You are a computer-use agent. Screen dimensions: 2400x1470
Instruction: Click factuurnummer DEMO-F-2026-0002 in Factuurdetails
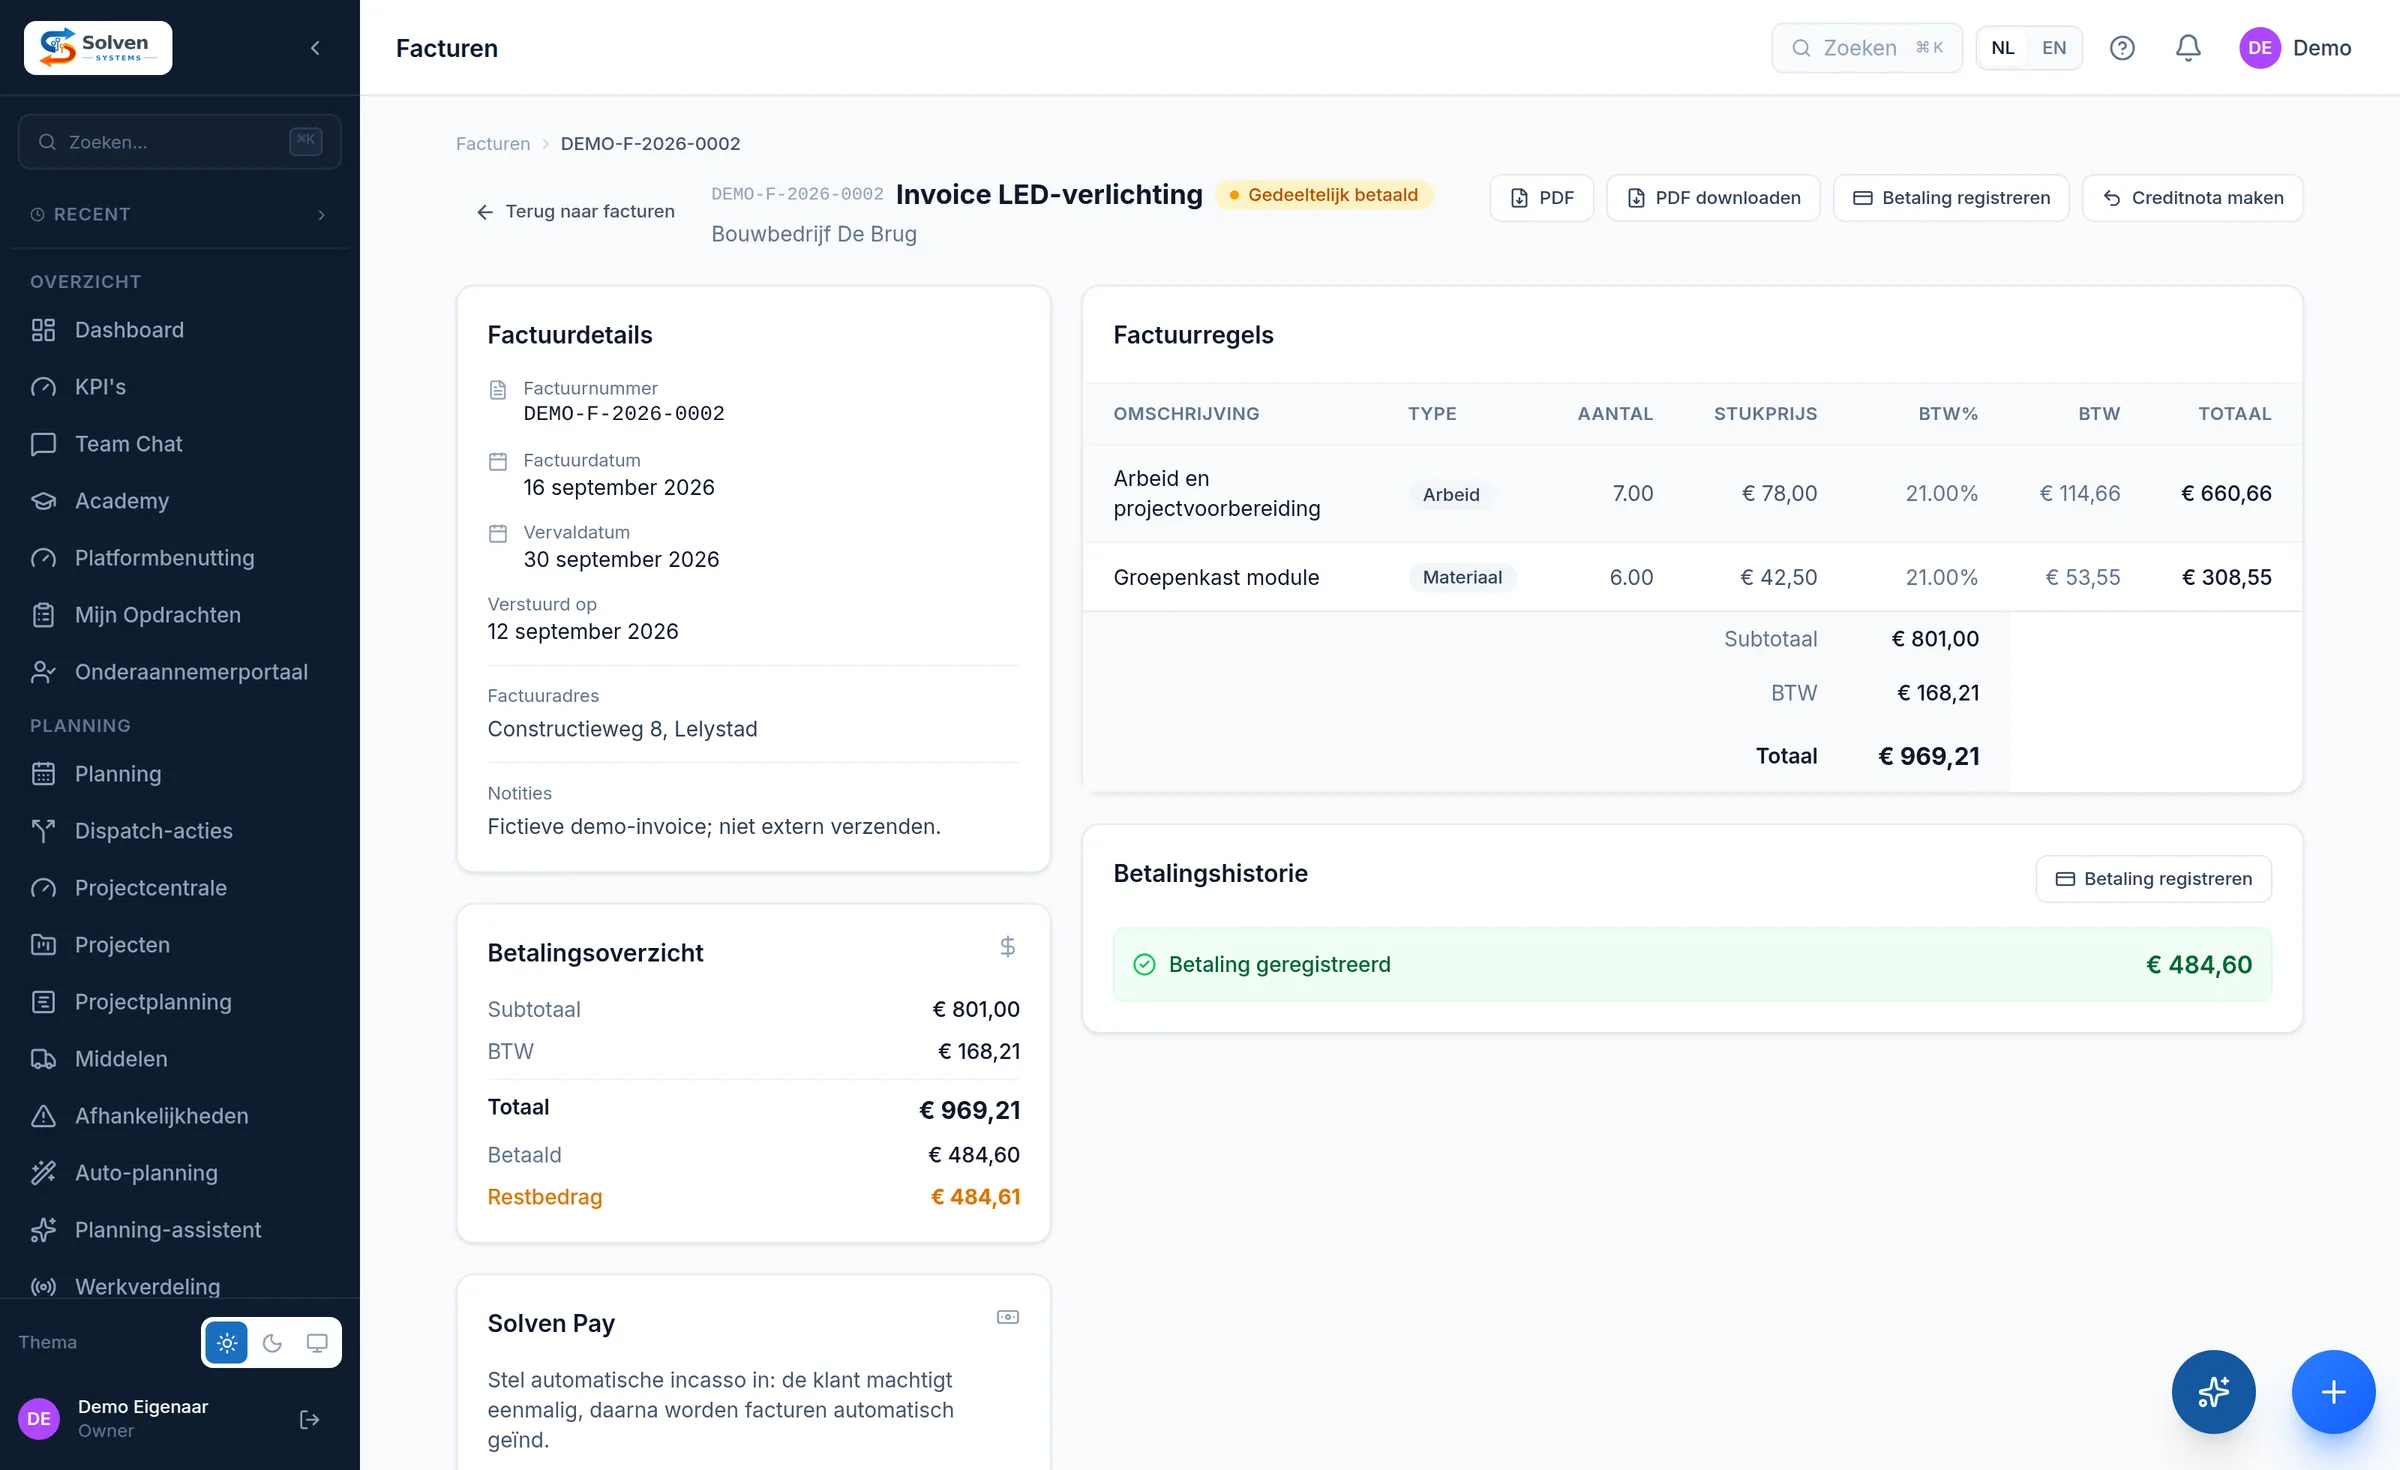pyautogui.click(x=624, y=414)
